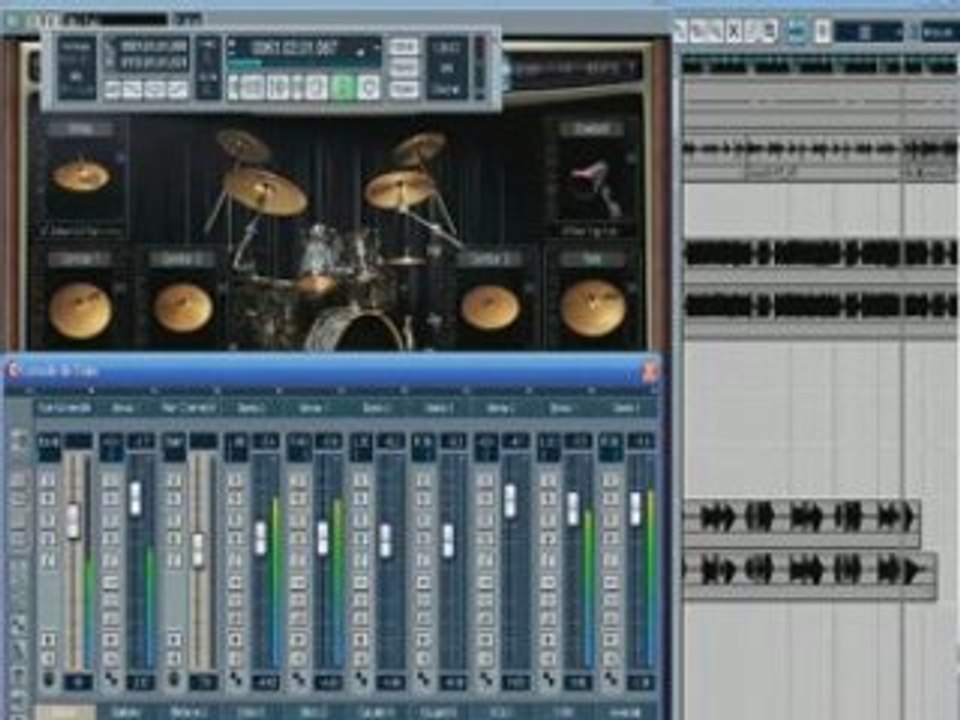This screenshot has height=720, width=960.
Task: Click the channel-type icon below the second mixer channel
Action: click(111, 680)
